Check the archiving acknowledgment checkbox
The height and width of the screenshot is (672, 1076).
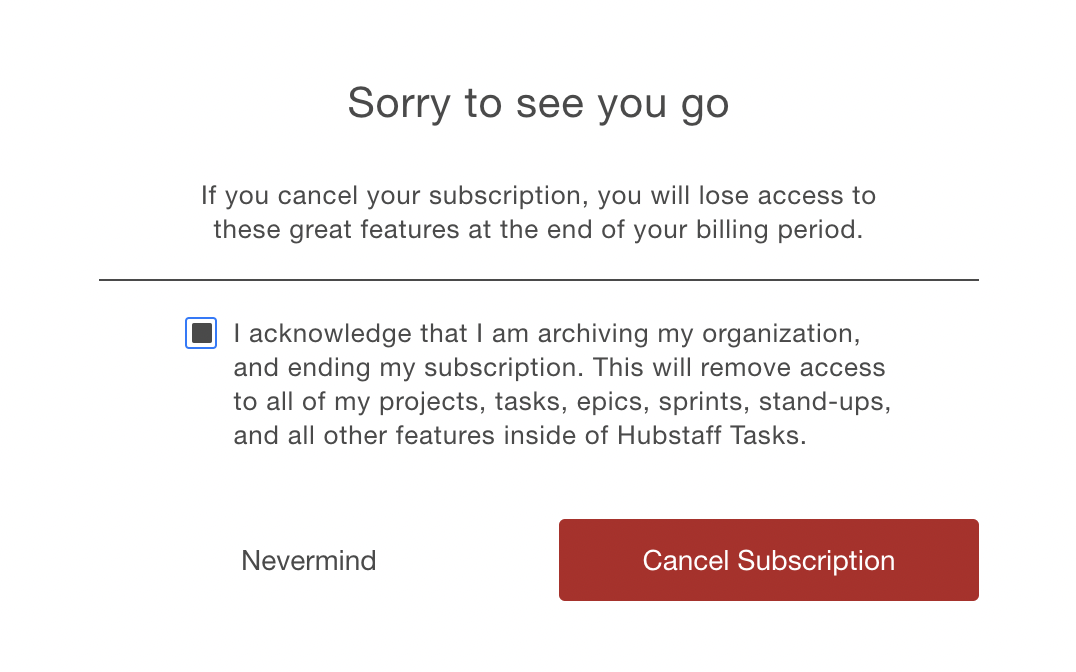[x=201, y=333]
